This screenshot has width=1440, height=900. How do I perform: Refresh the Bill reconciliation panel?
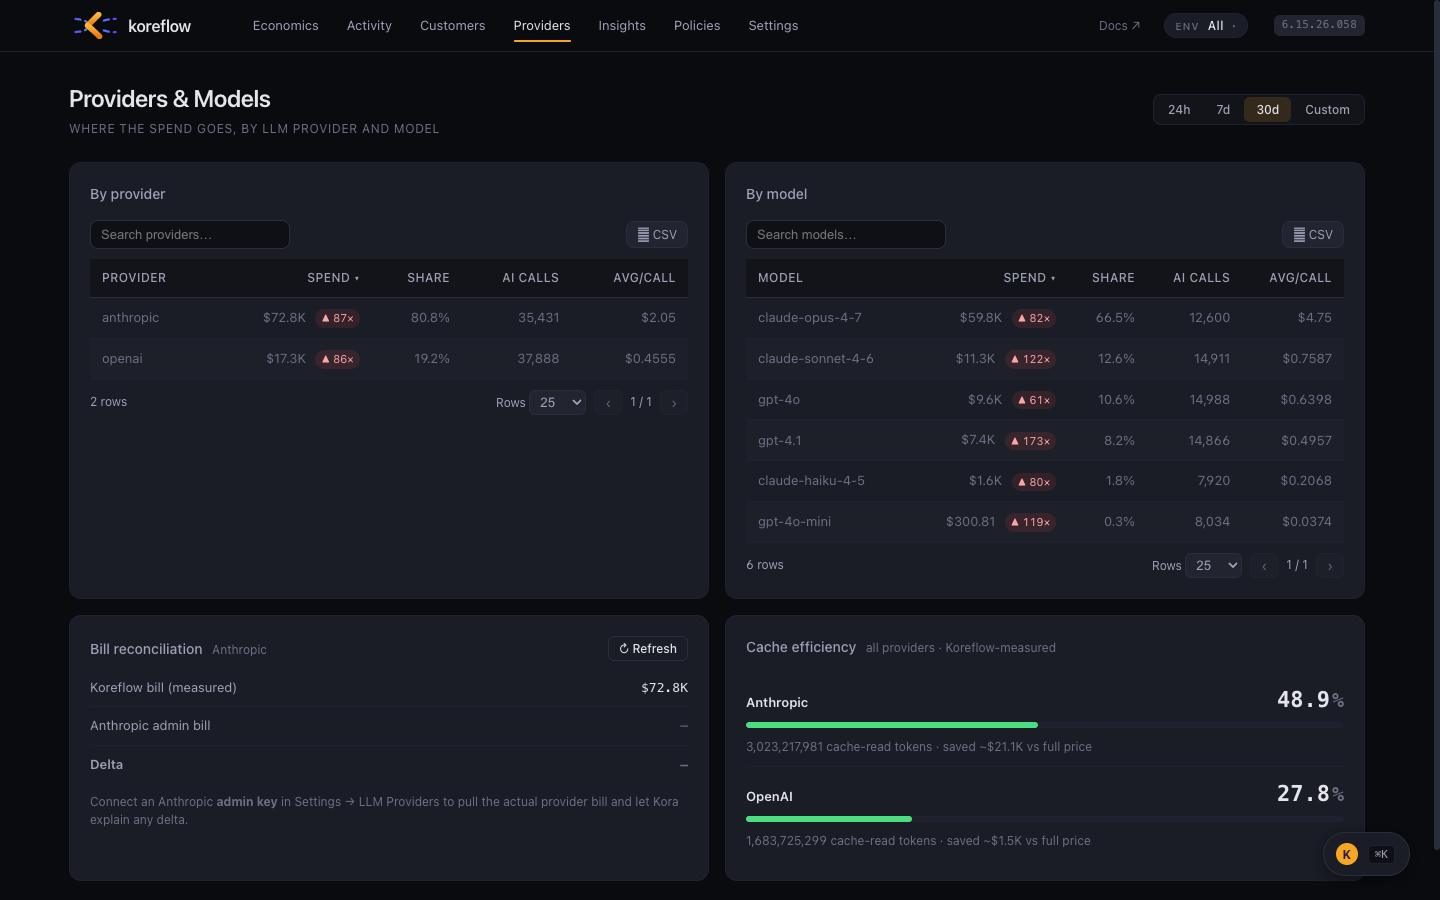(648, 649)
